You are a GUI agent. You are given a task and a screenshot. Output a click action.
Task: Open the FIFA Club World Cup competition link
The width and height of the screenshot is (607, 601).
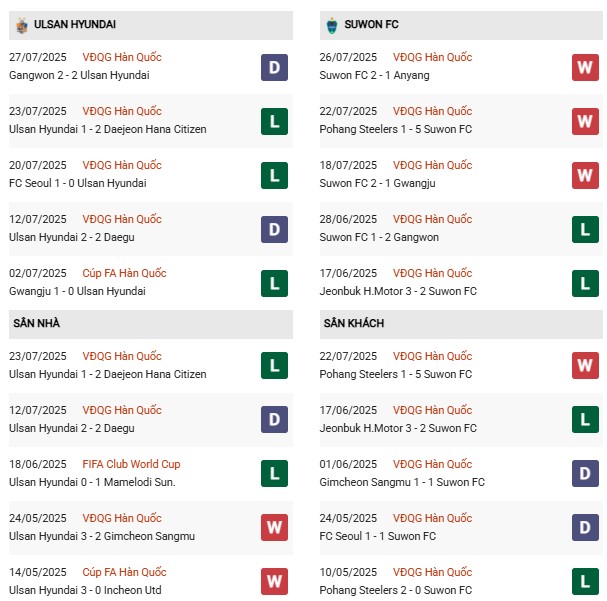point(132,464)
